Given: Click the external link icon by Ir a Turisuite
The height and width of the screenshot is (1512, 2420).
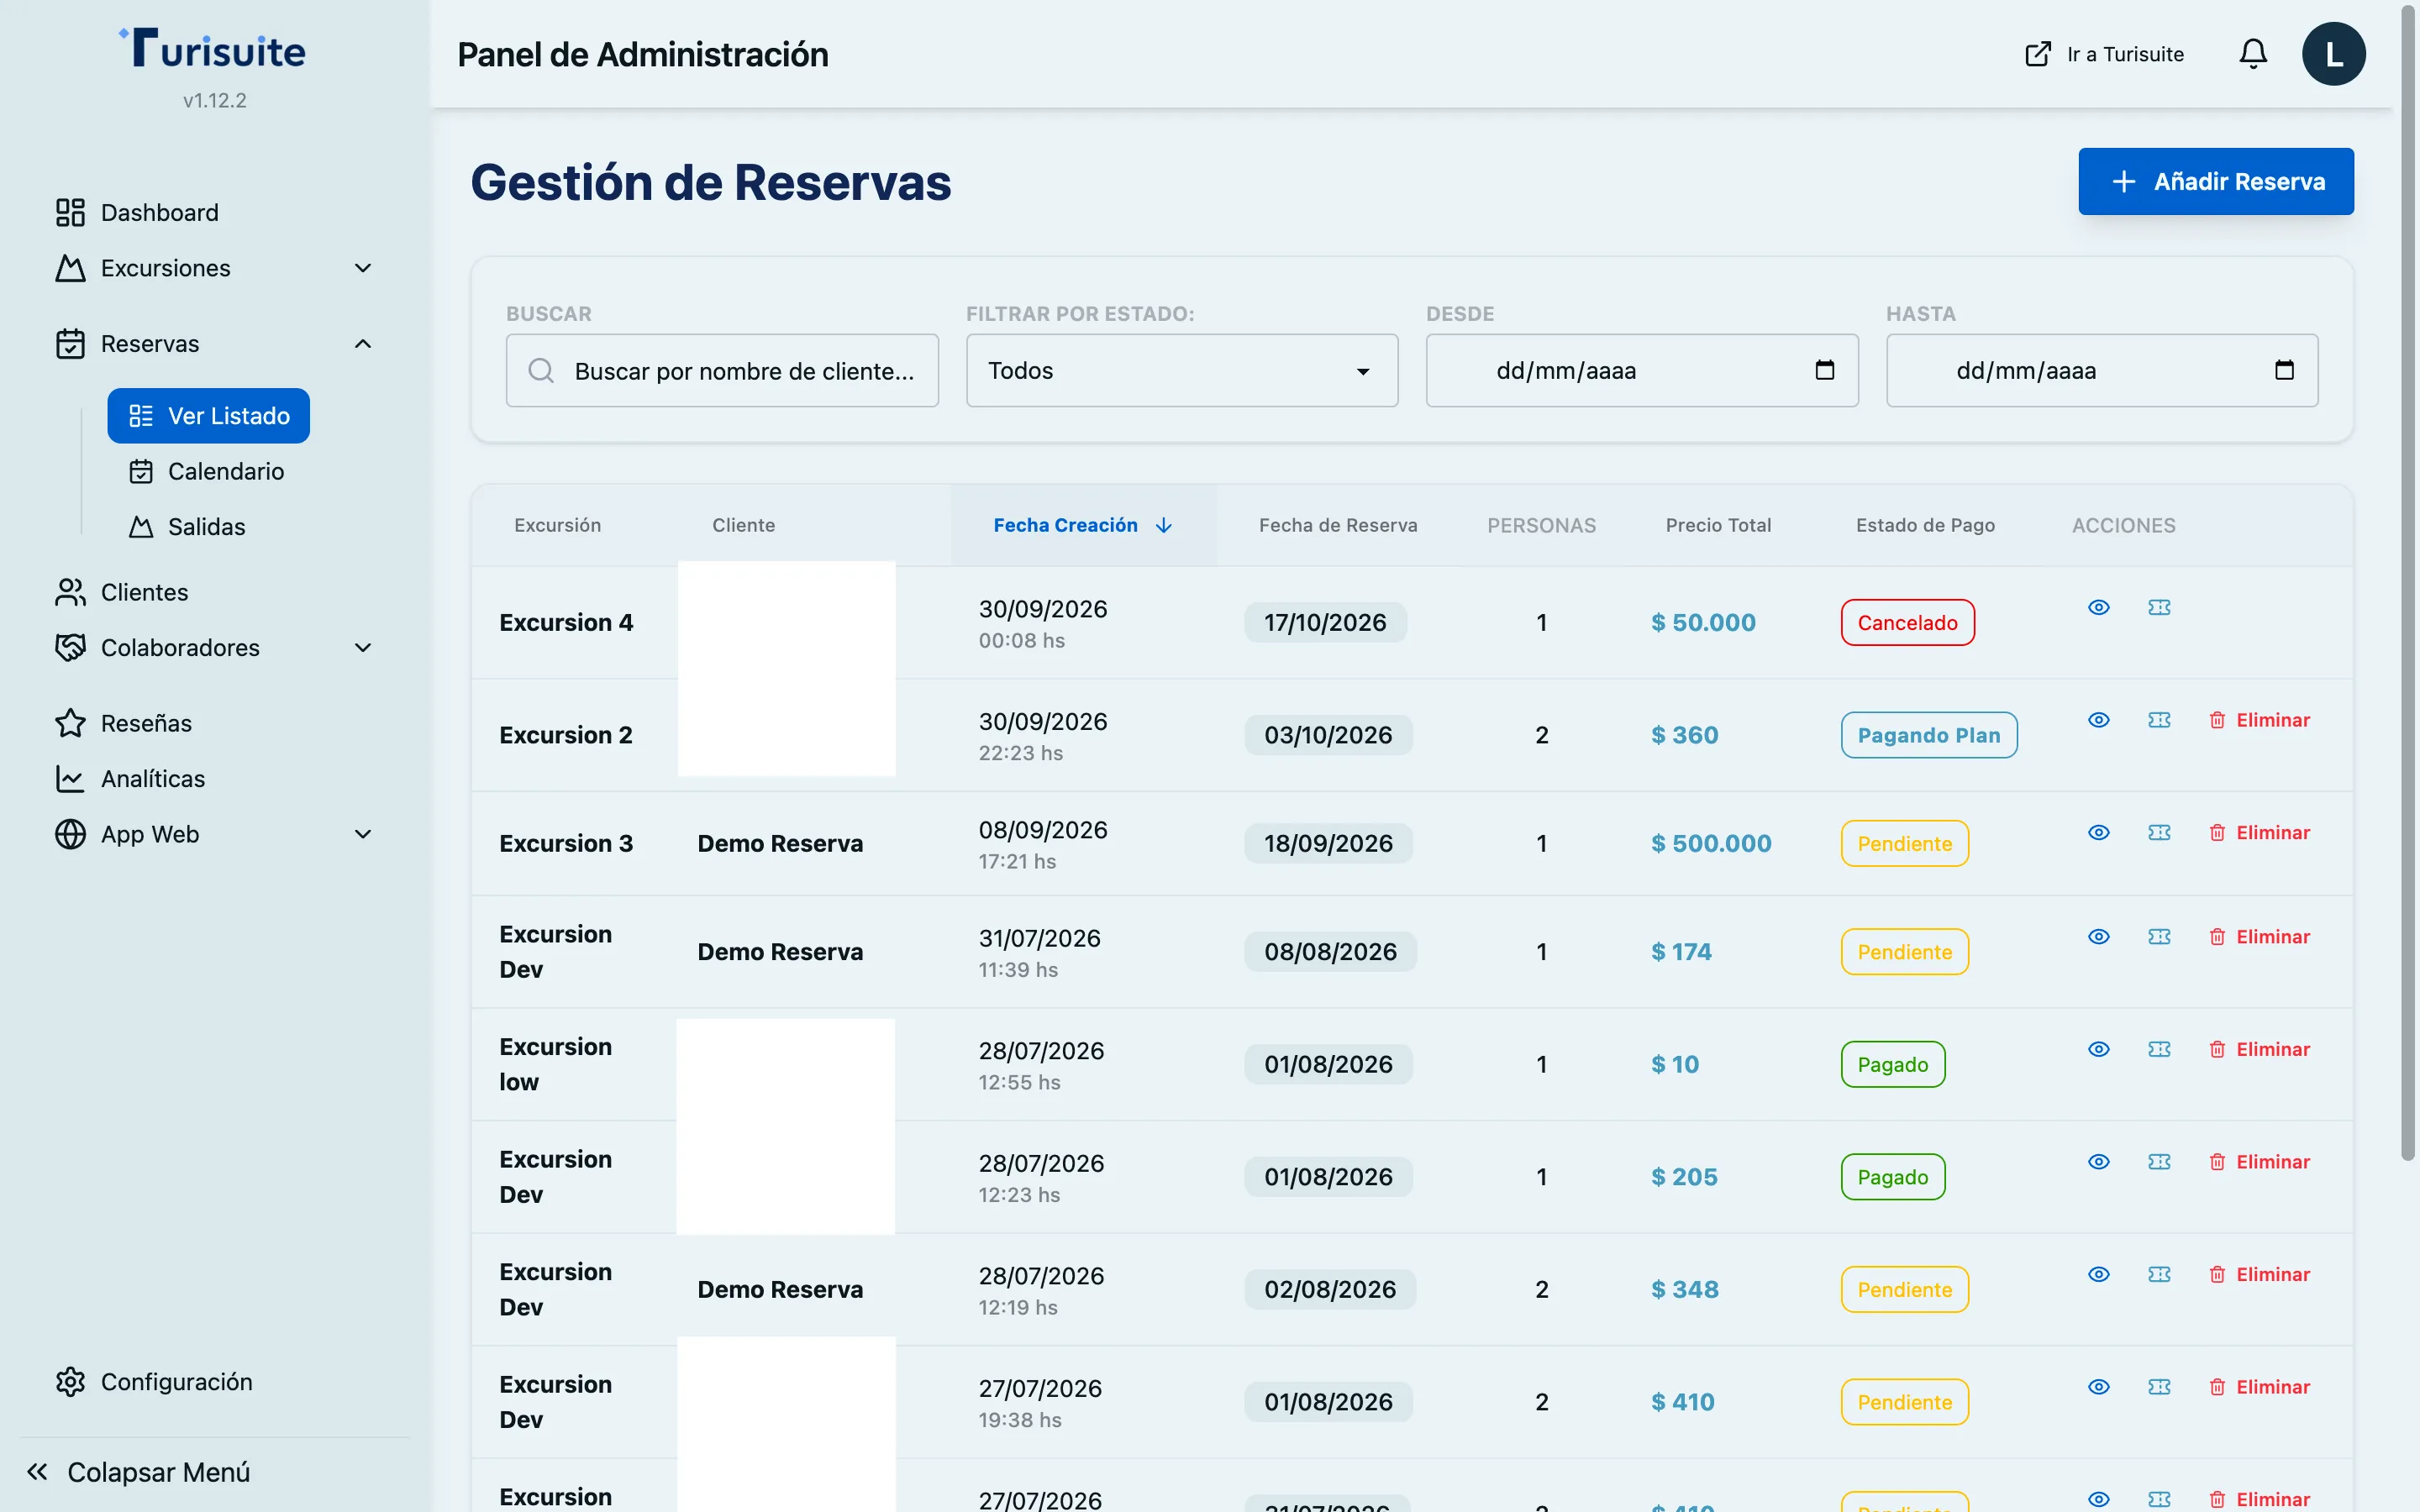Looking at the screenshot, I should pyautogui.click(x=2037, y=54).
